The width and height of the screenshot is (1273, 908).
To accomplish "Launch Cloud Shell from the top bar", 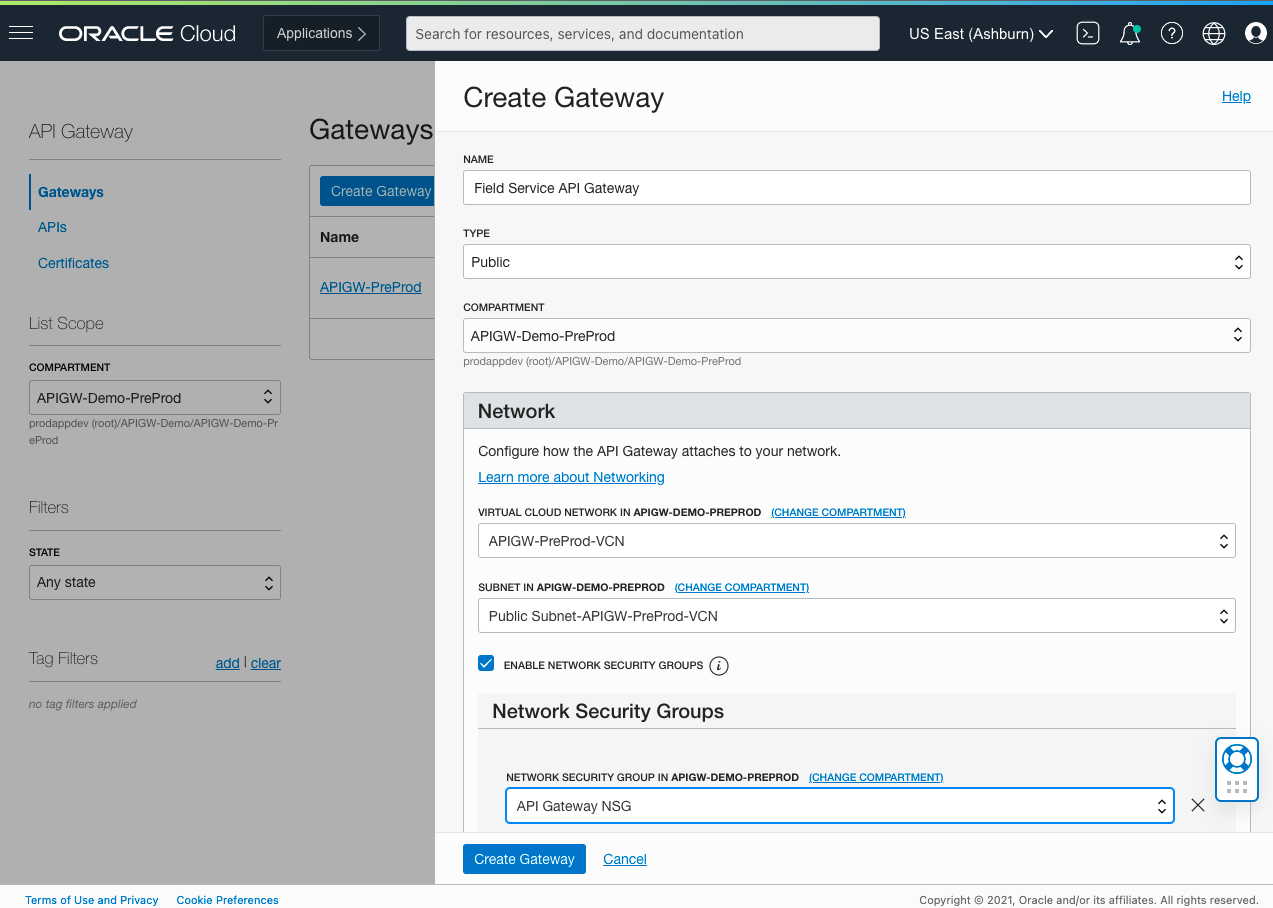I will tap(1088, 33).
